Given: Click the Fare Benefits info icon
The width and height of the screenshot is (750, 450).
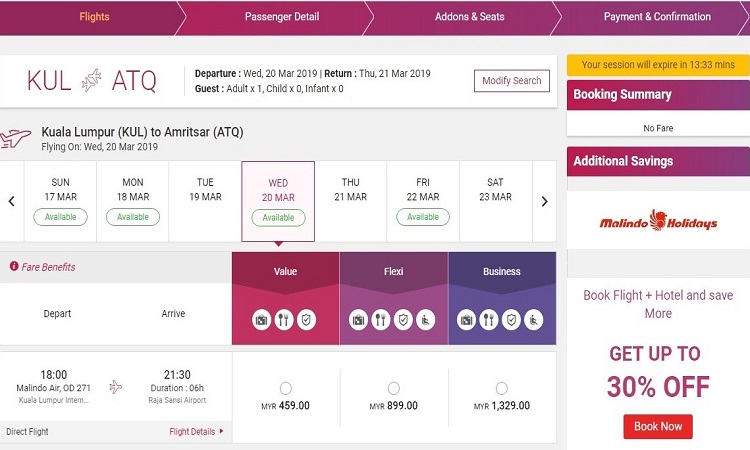Looking at the screenshot, I should 14,267.
